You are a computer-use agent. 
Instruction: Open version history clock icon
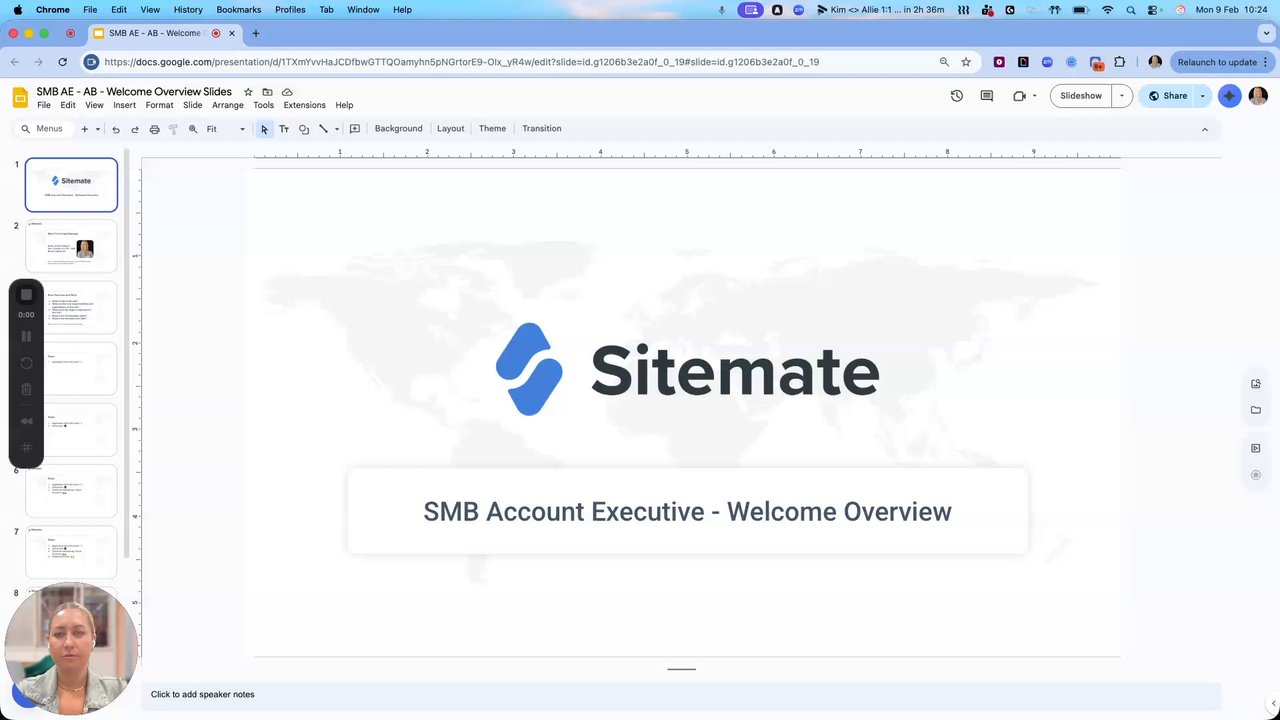pyautogui.click(x=957, y=96)
